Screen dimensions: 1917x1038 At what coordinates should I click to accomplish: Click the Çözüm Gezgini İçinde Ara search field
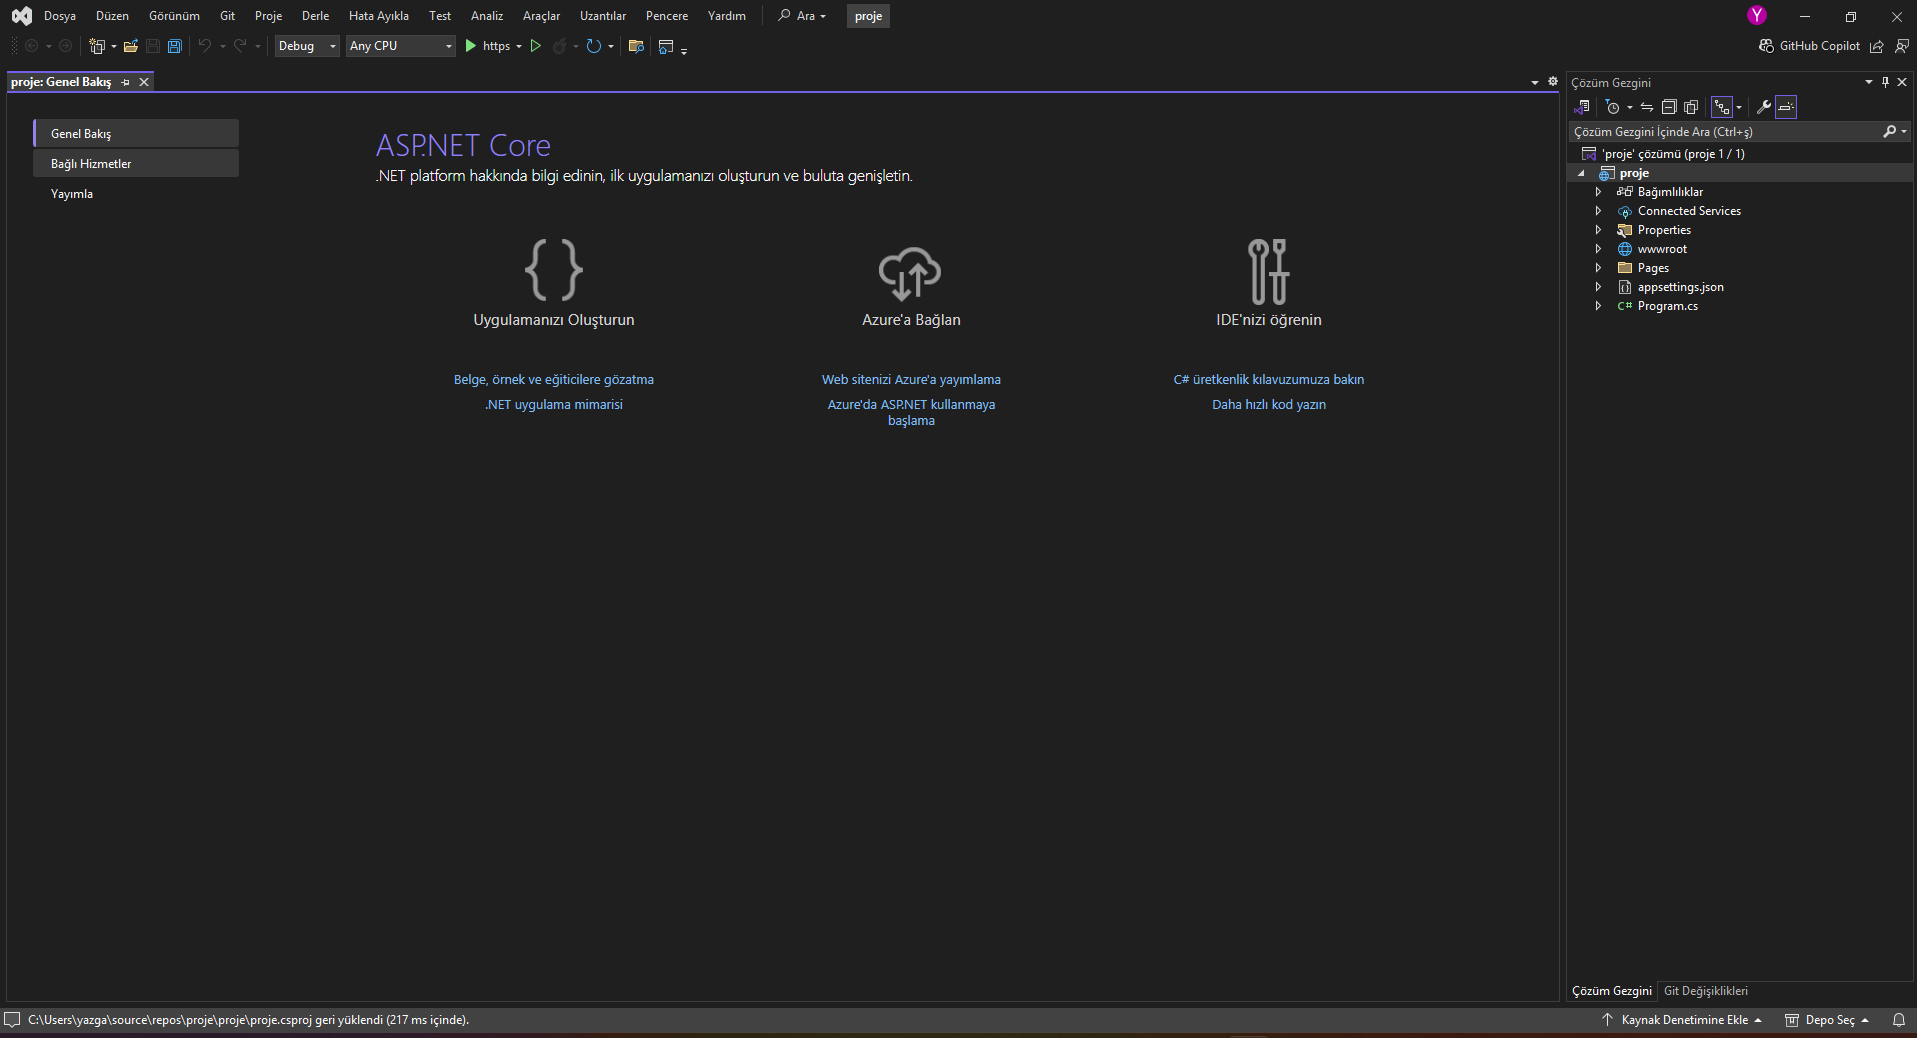click(x=1725, y=132)
